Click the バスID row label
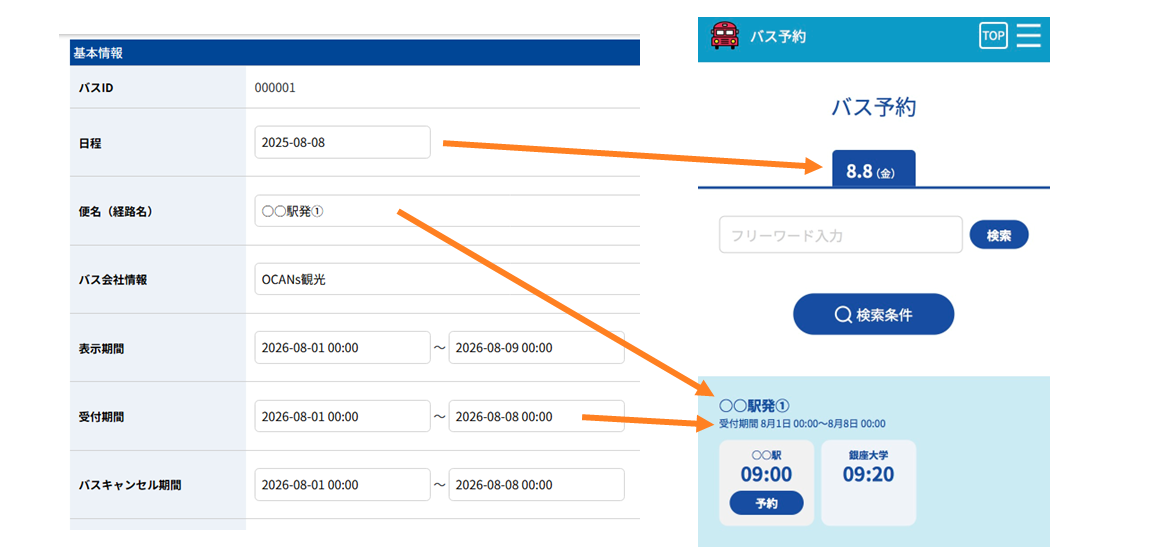This screenshot has width=1167, height=550. tap(95, 88)
